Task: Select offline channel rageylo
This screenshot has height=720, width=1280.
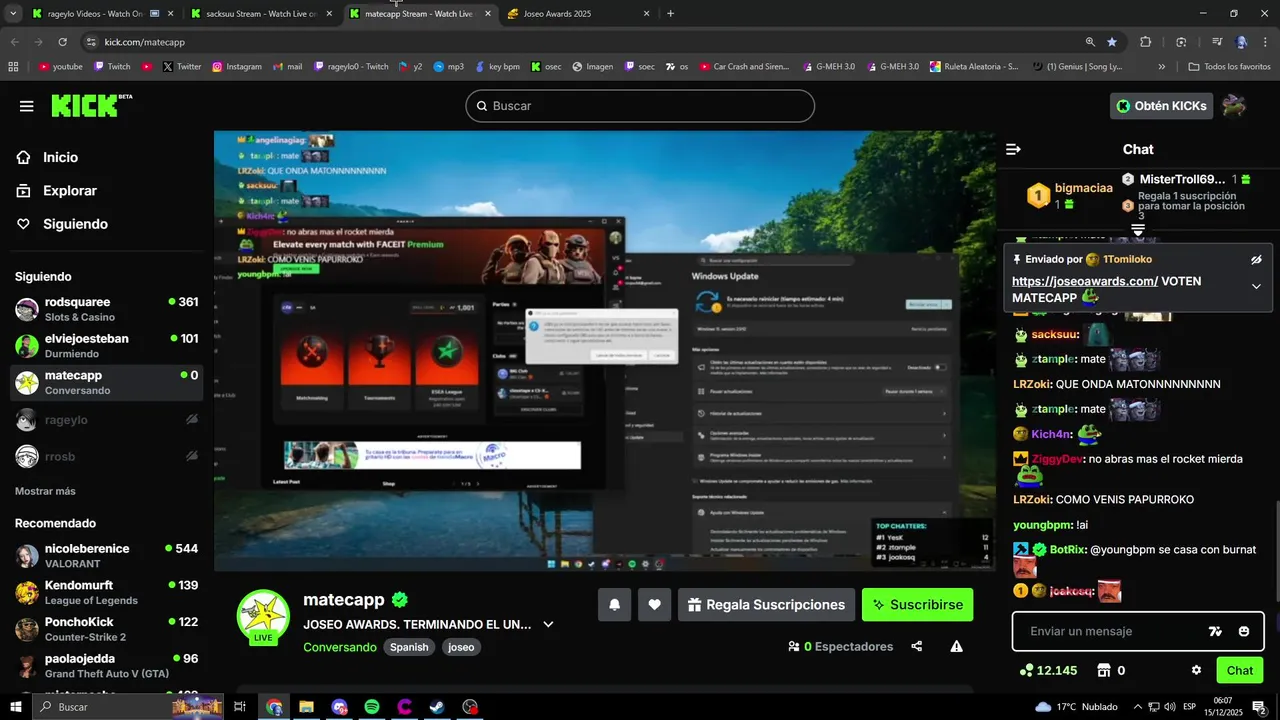Action: pyautogui.click(x=107, y=420)
